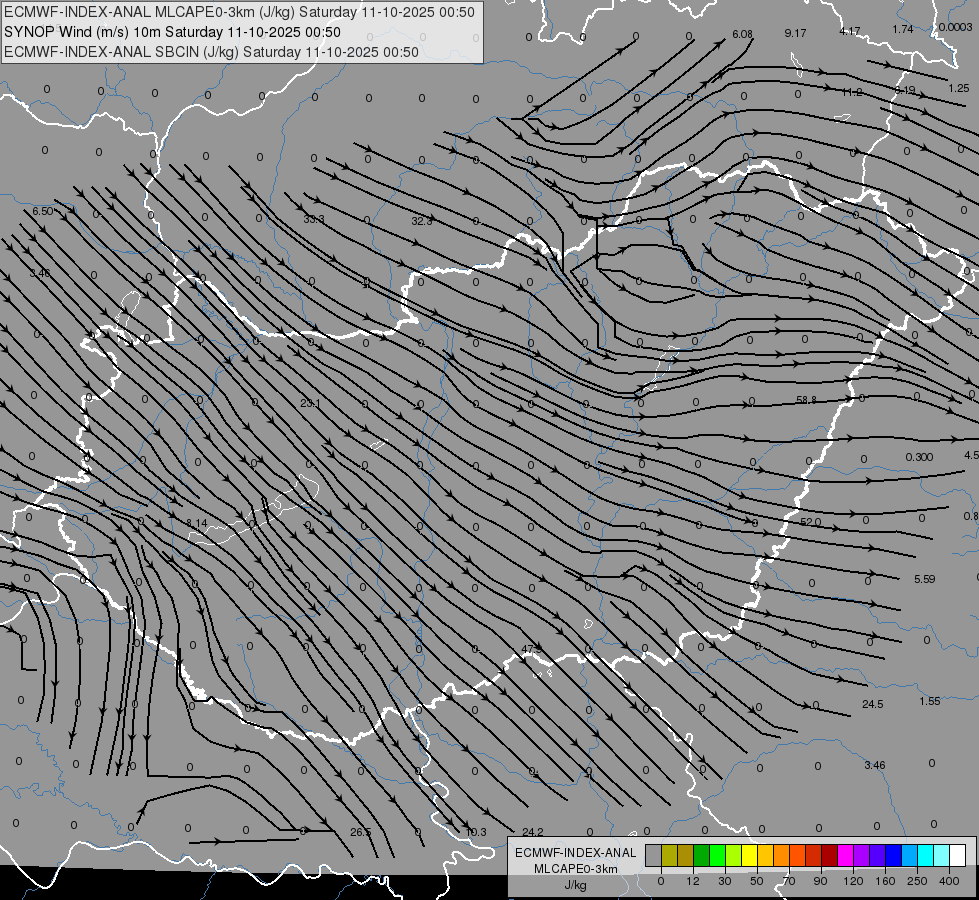Click the map value 1.25

(959, 88)
